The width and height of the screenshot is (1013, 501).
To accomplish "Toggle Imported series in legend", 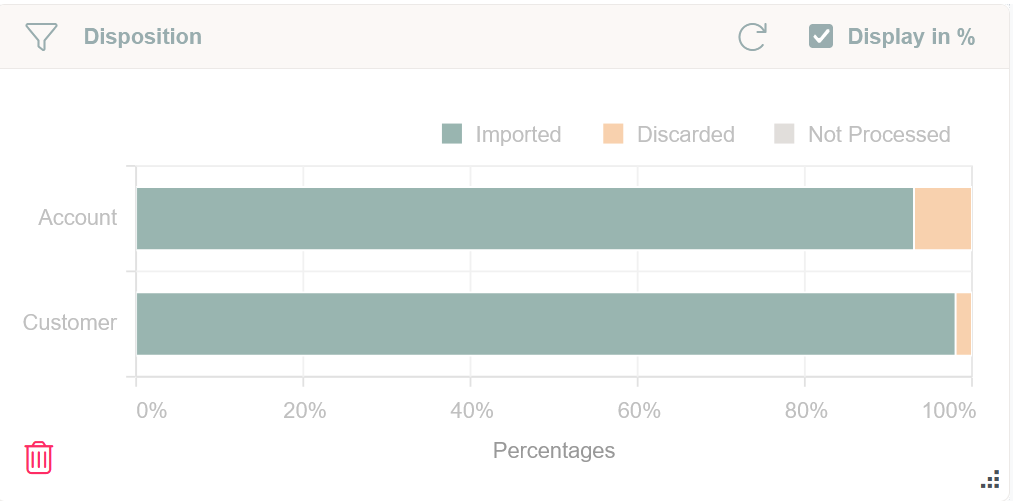I will [518, 134].
